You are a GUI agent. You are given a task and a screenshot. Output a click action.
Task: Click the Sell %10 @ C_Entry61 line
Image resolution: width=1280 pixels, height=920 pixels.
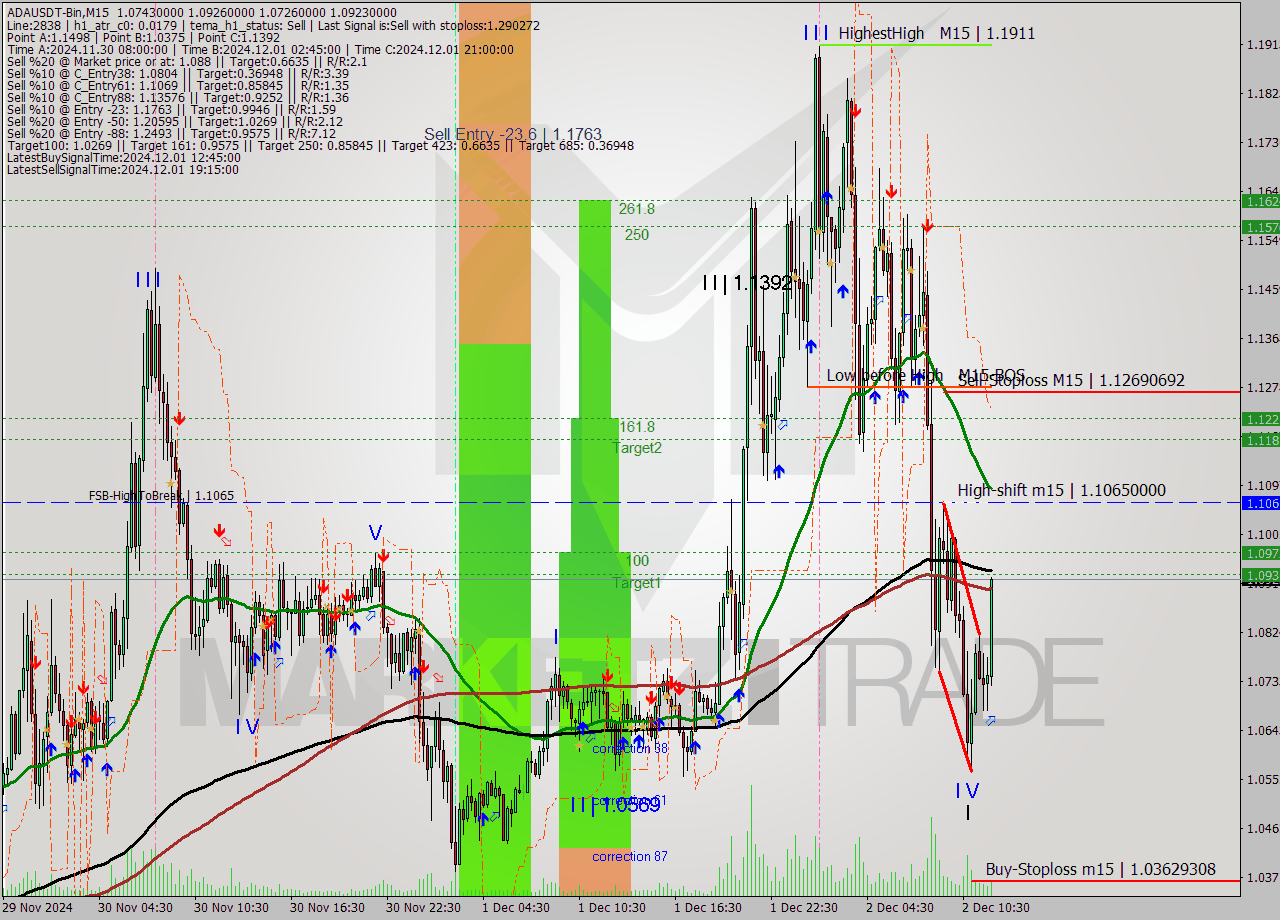tap(177, 85)
